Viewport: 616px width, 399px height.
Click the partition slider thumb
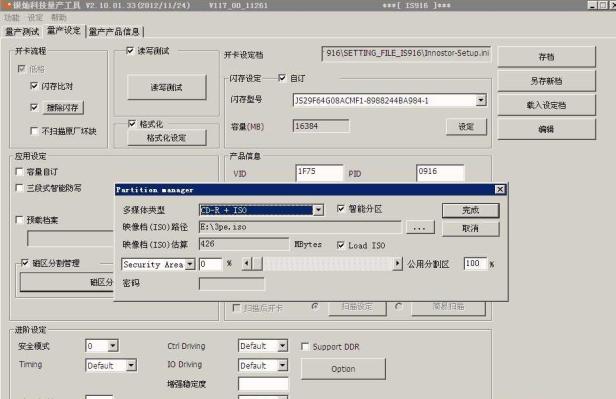257,263
